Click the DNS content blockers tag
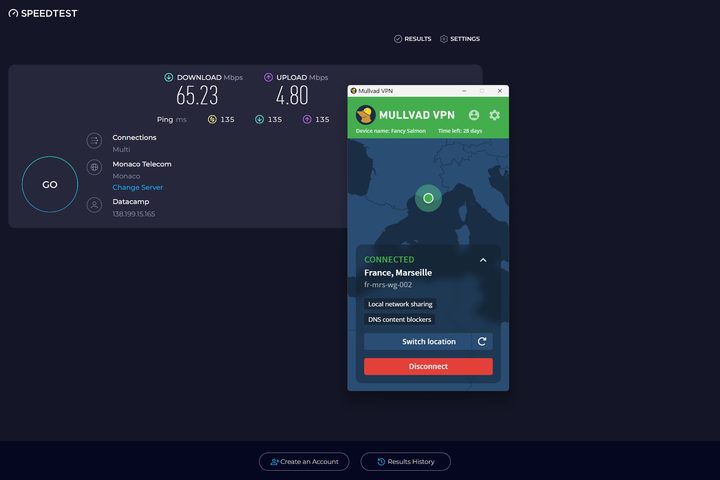 [x=399, y=319]
